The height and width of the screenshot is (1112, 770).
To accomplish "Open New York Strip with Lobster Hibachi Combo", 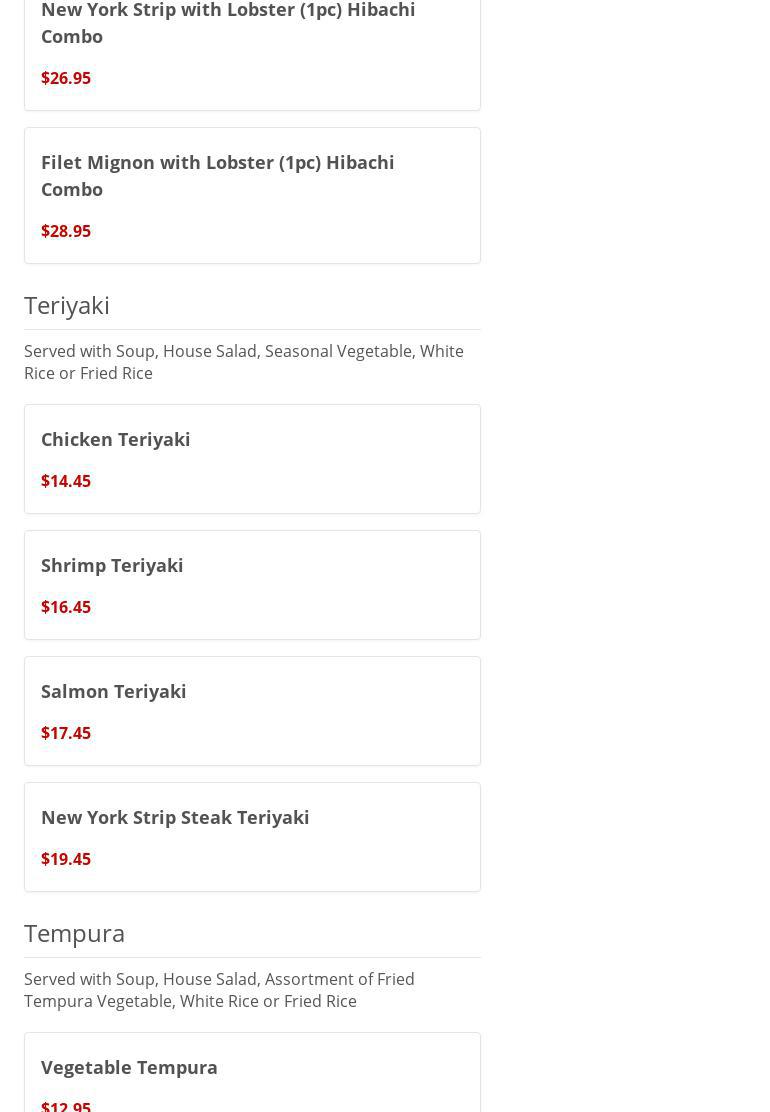I will pos(228,22).
